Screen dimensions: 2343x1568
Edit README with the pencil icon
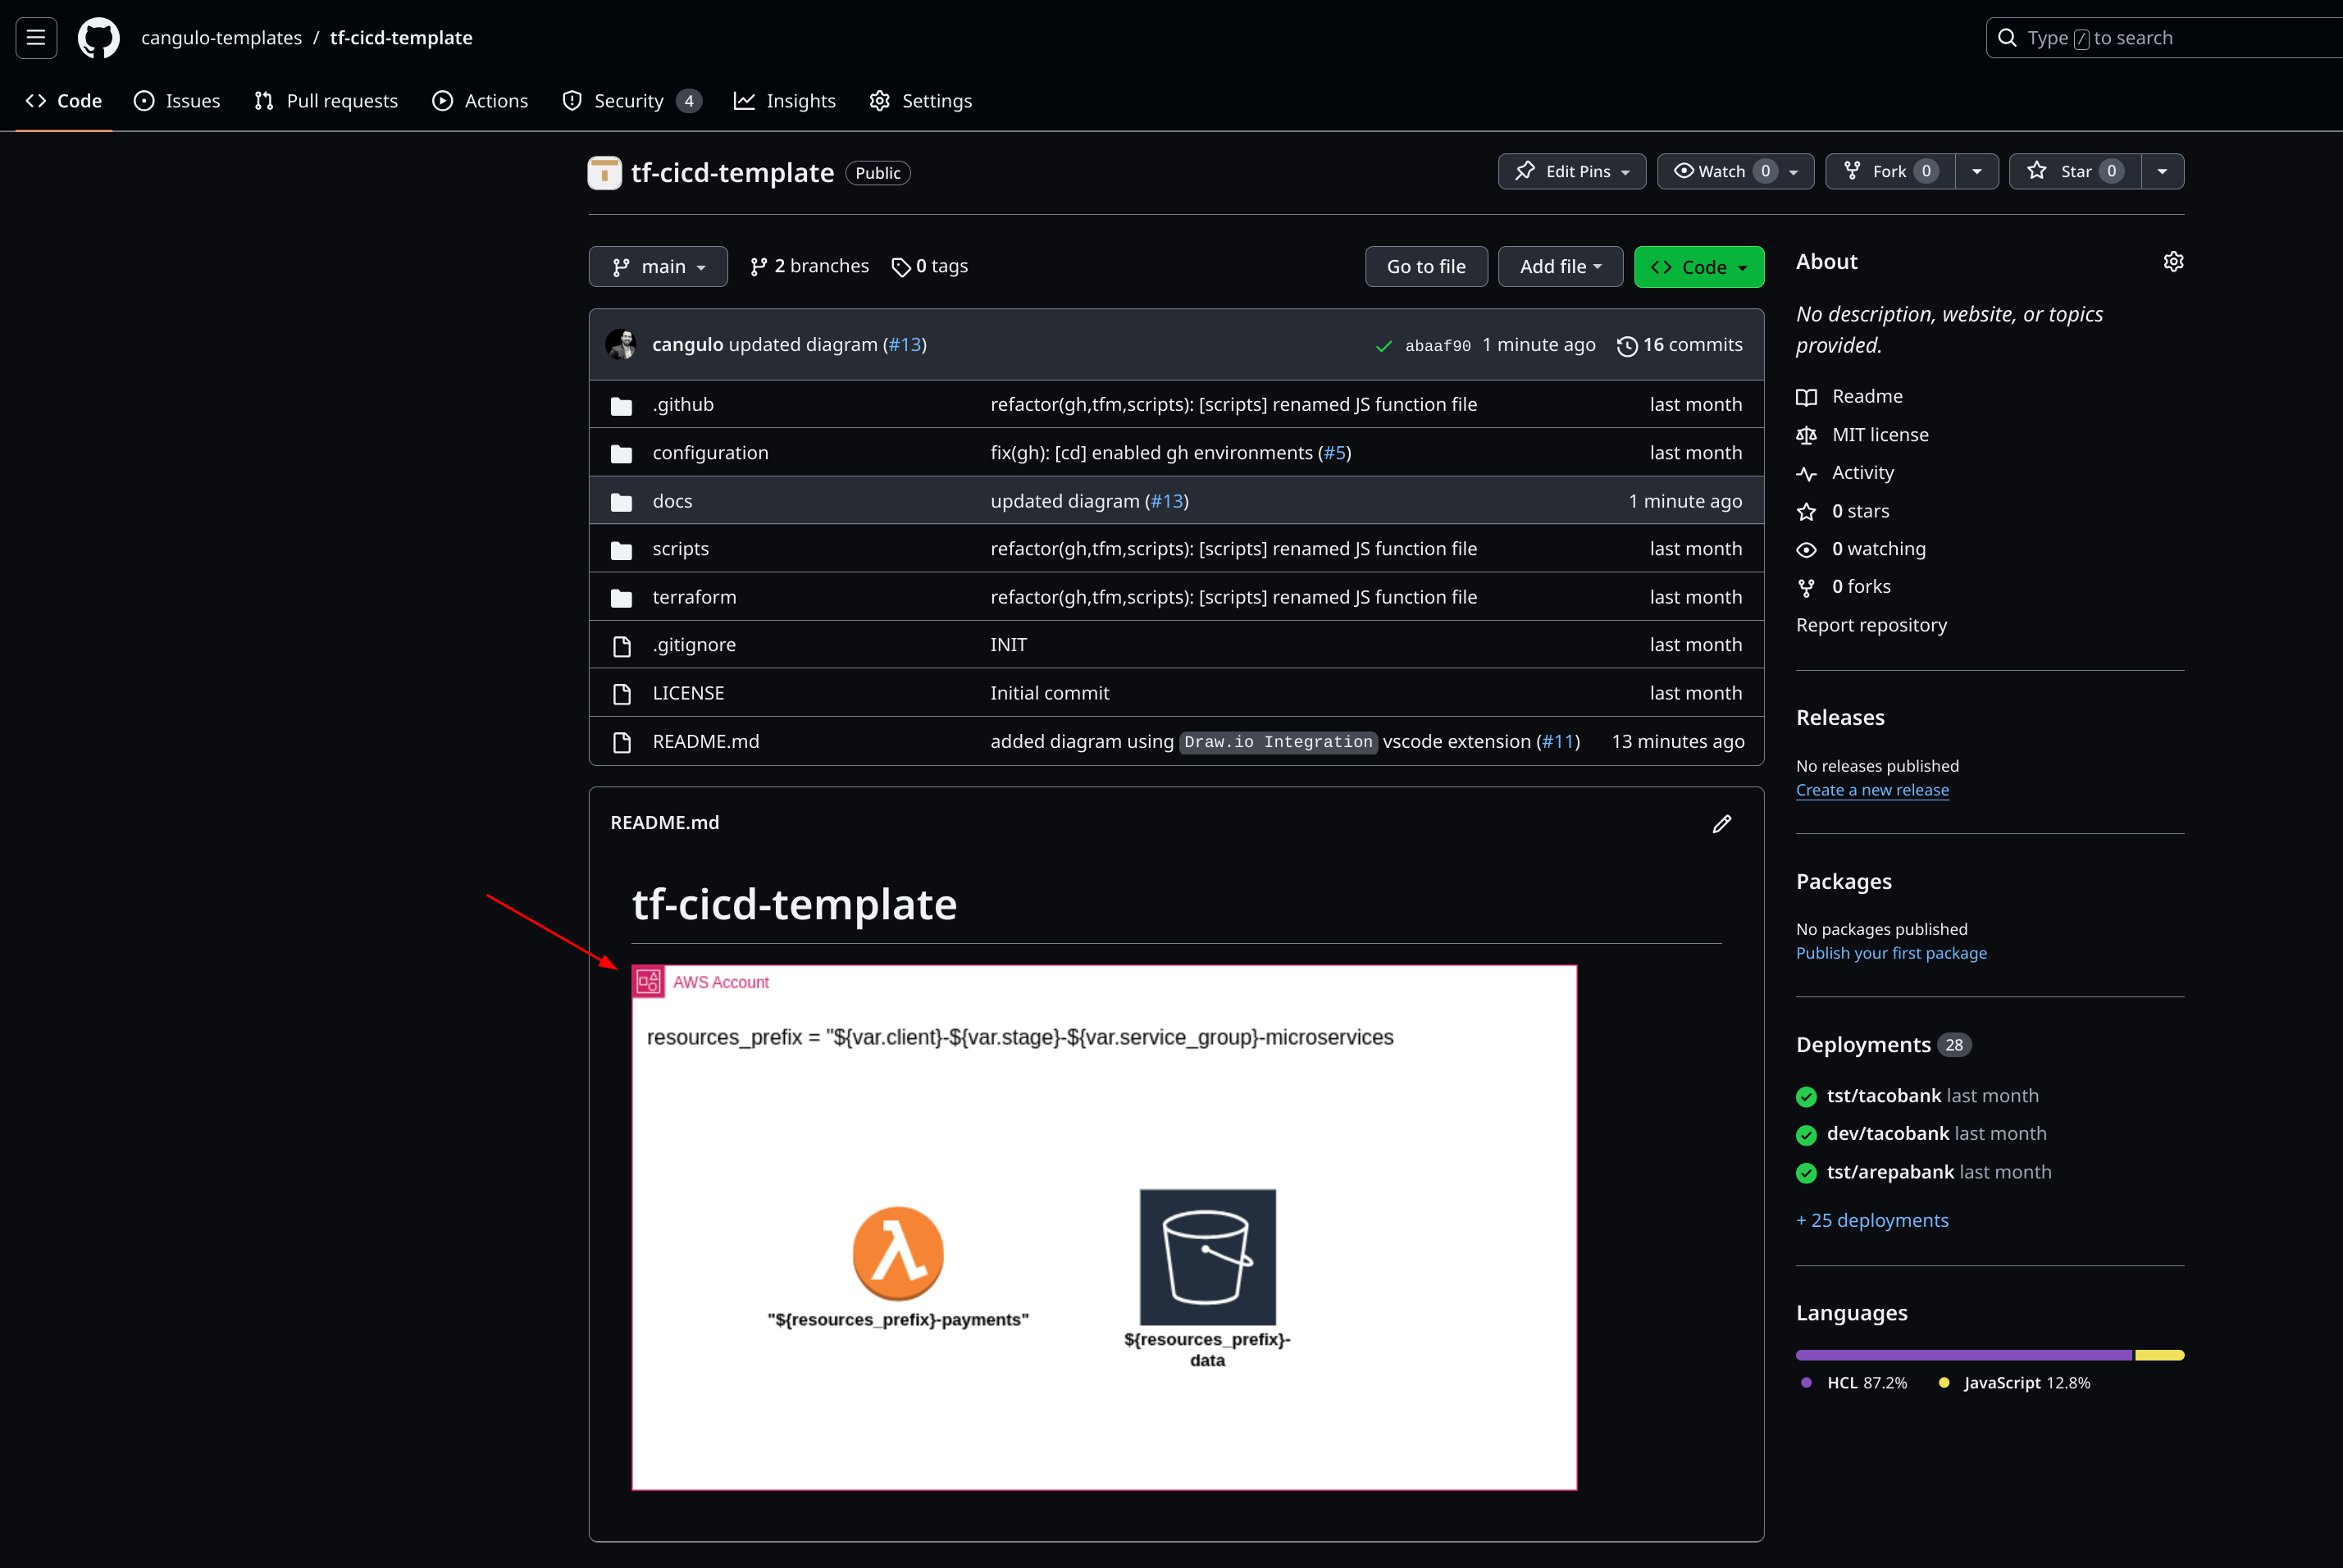[x=1721, y=824]
